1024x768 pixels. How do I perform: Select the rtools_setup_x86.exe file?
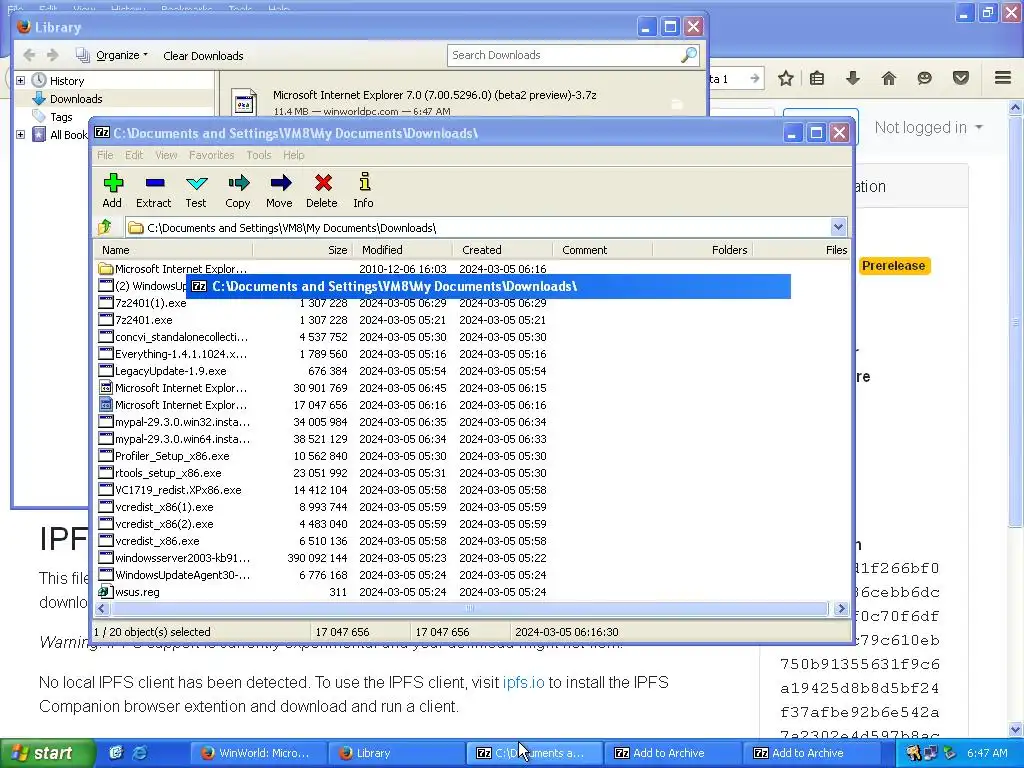(168, 473)
